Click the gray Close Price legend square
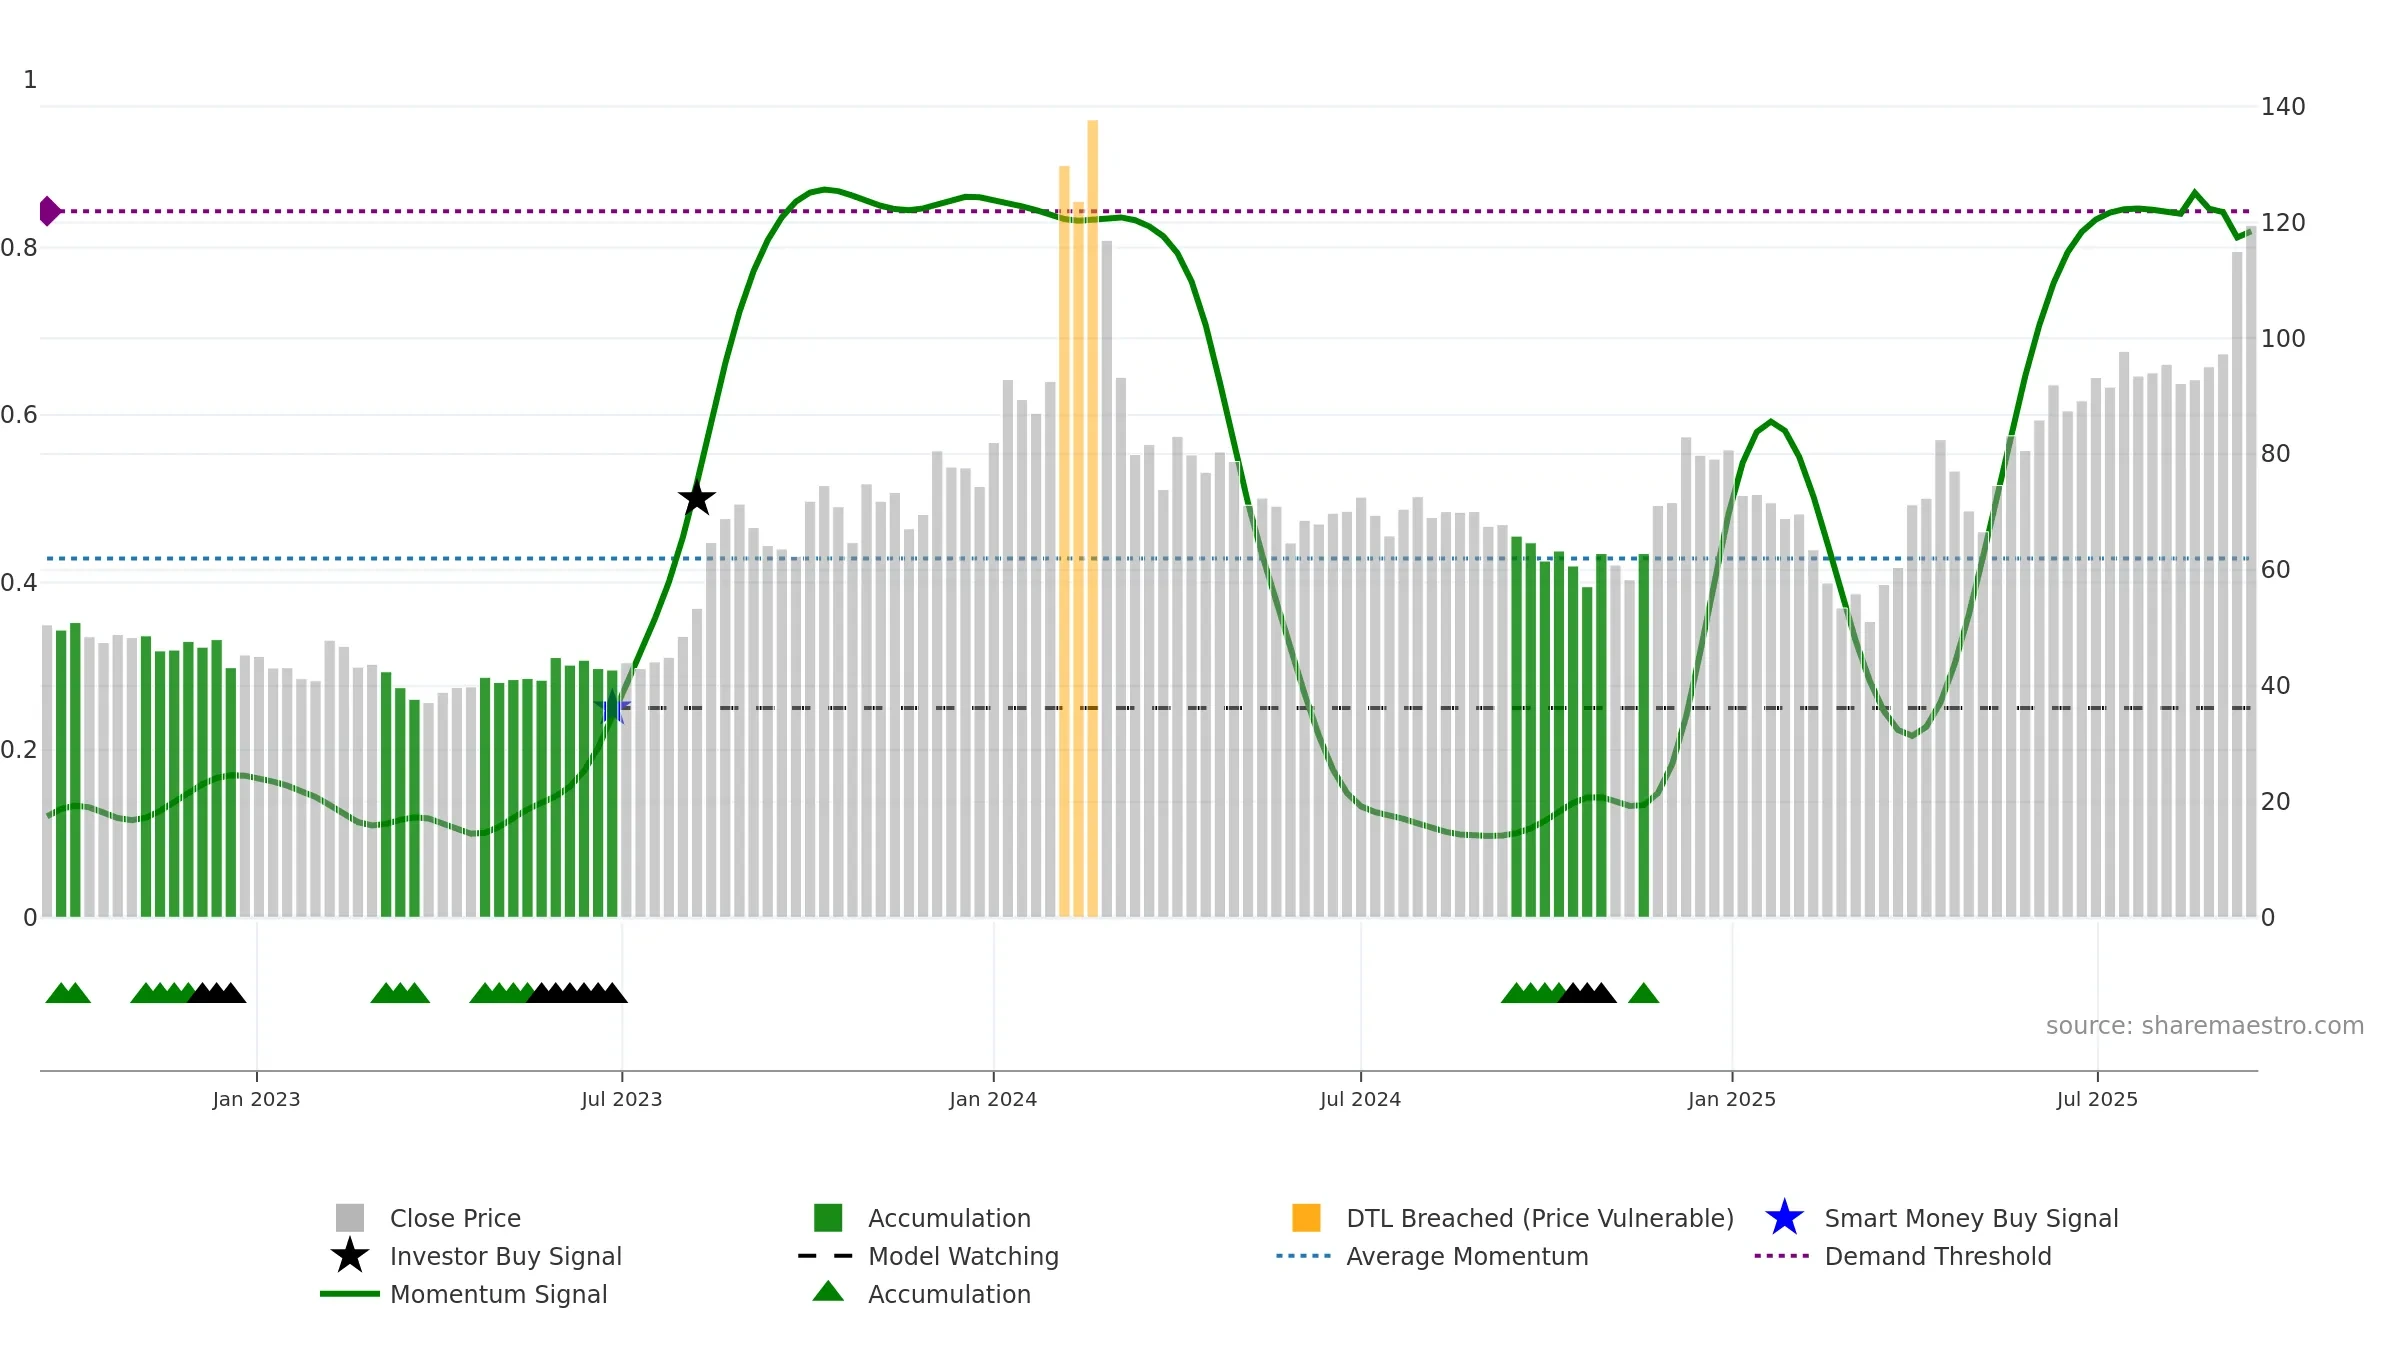The height and width of the screenshot is (1350, 2400). coord(350,1218)
